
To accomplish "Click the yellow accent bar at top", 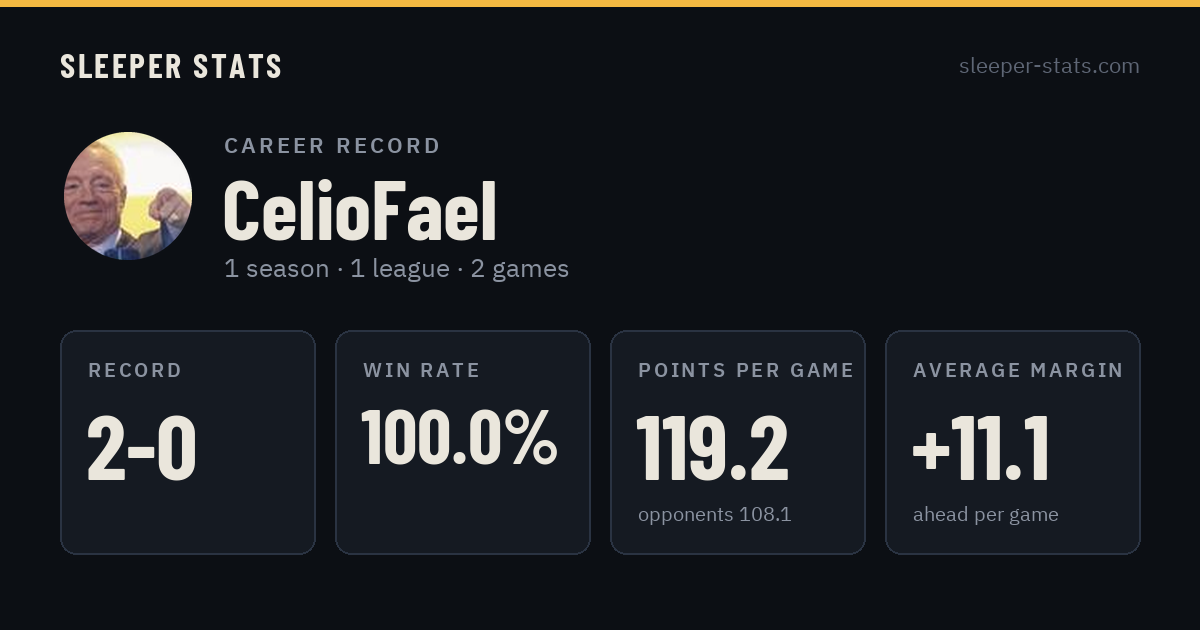I will pos(600,3).
